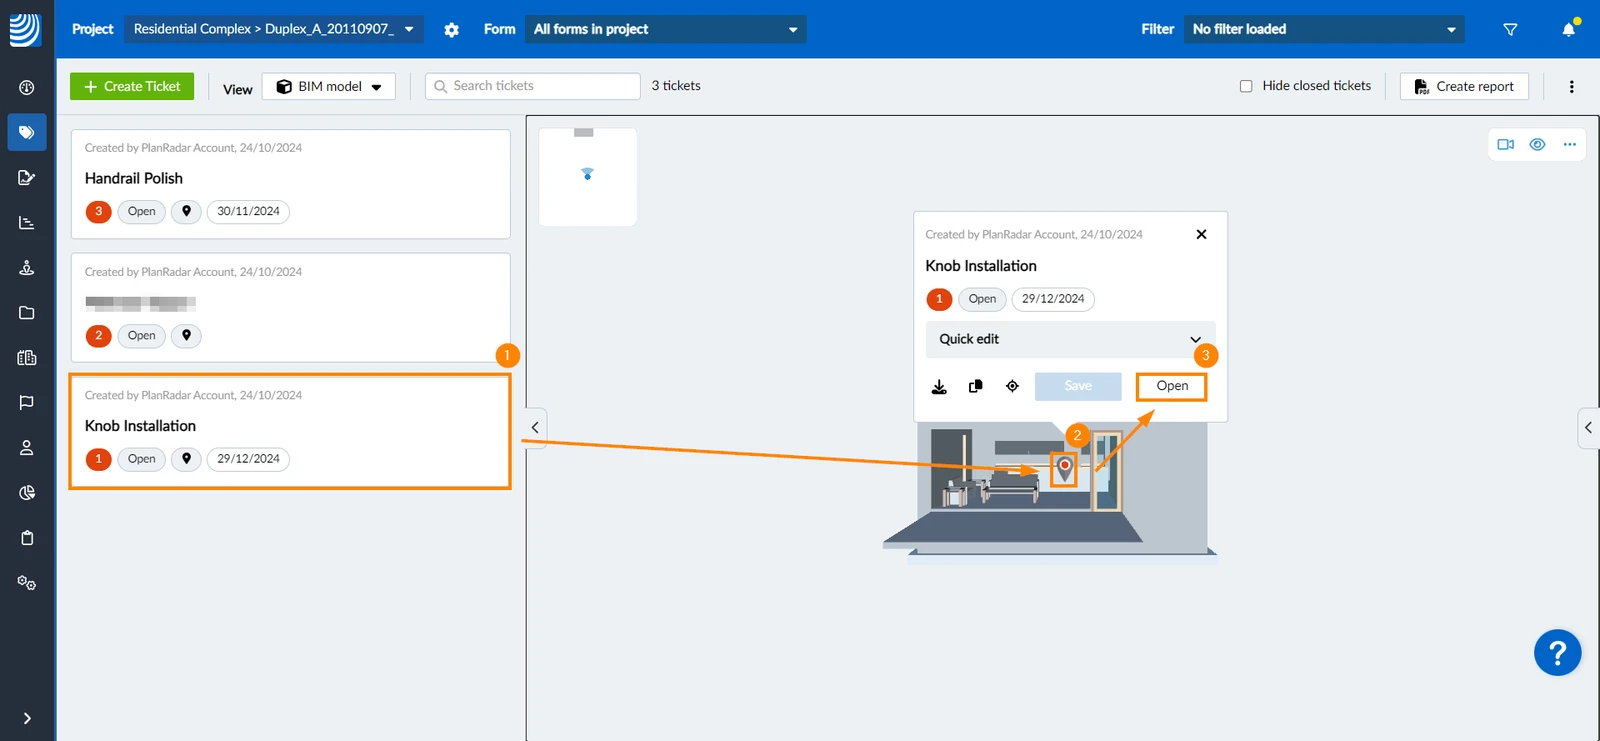The height and width of the screenshot is (741, 1600).
Task: Open the three-dot more options menu
Action: point(1571,87)
